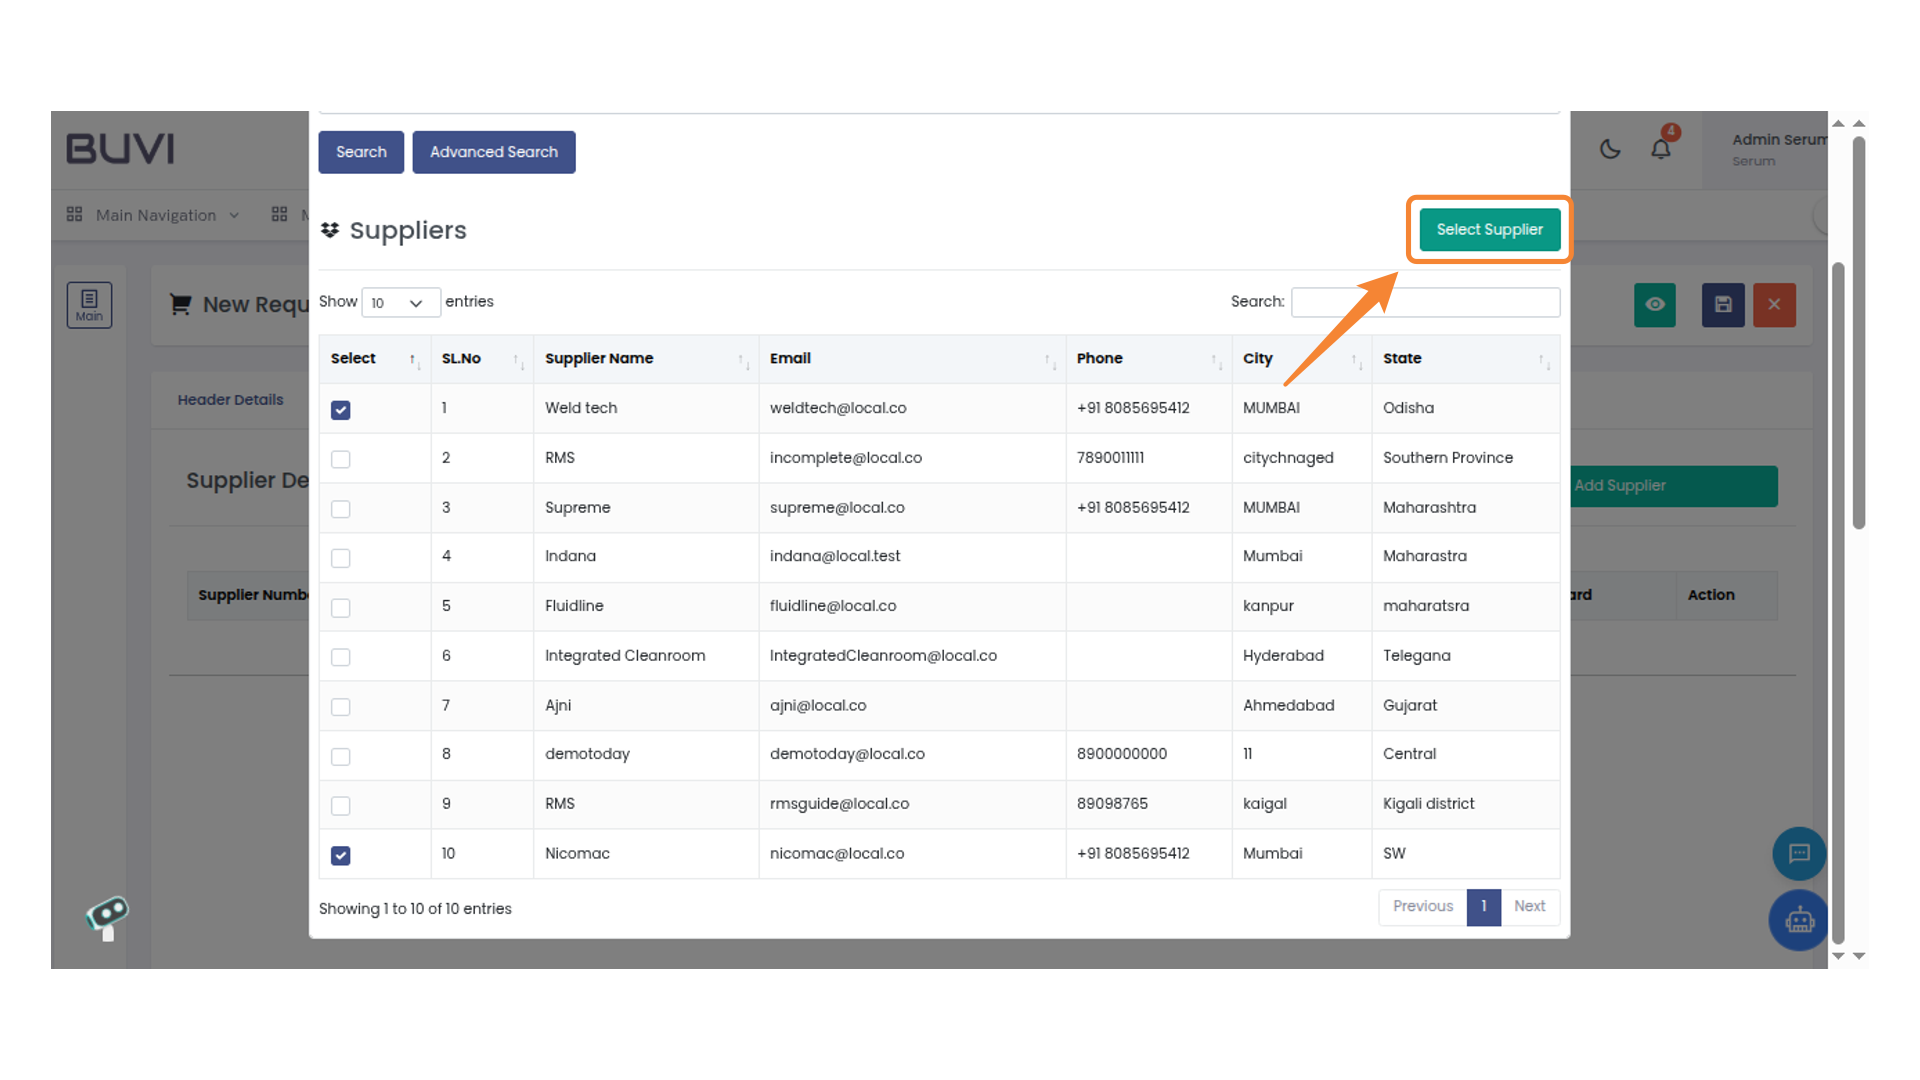Screen dimensions: 1920x1080
Task: Open Advanced Search
Action: (493, 152)
